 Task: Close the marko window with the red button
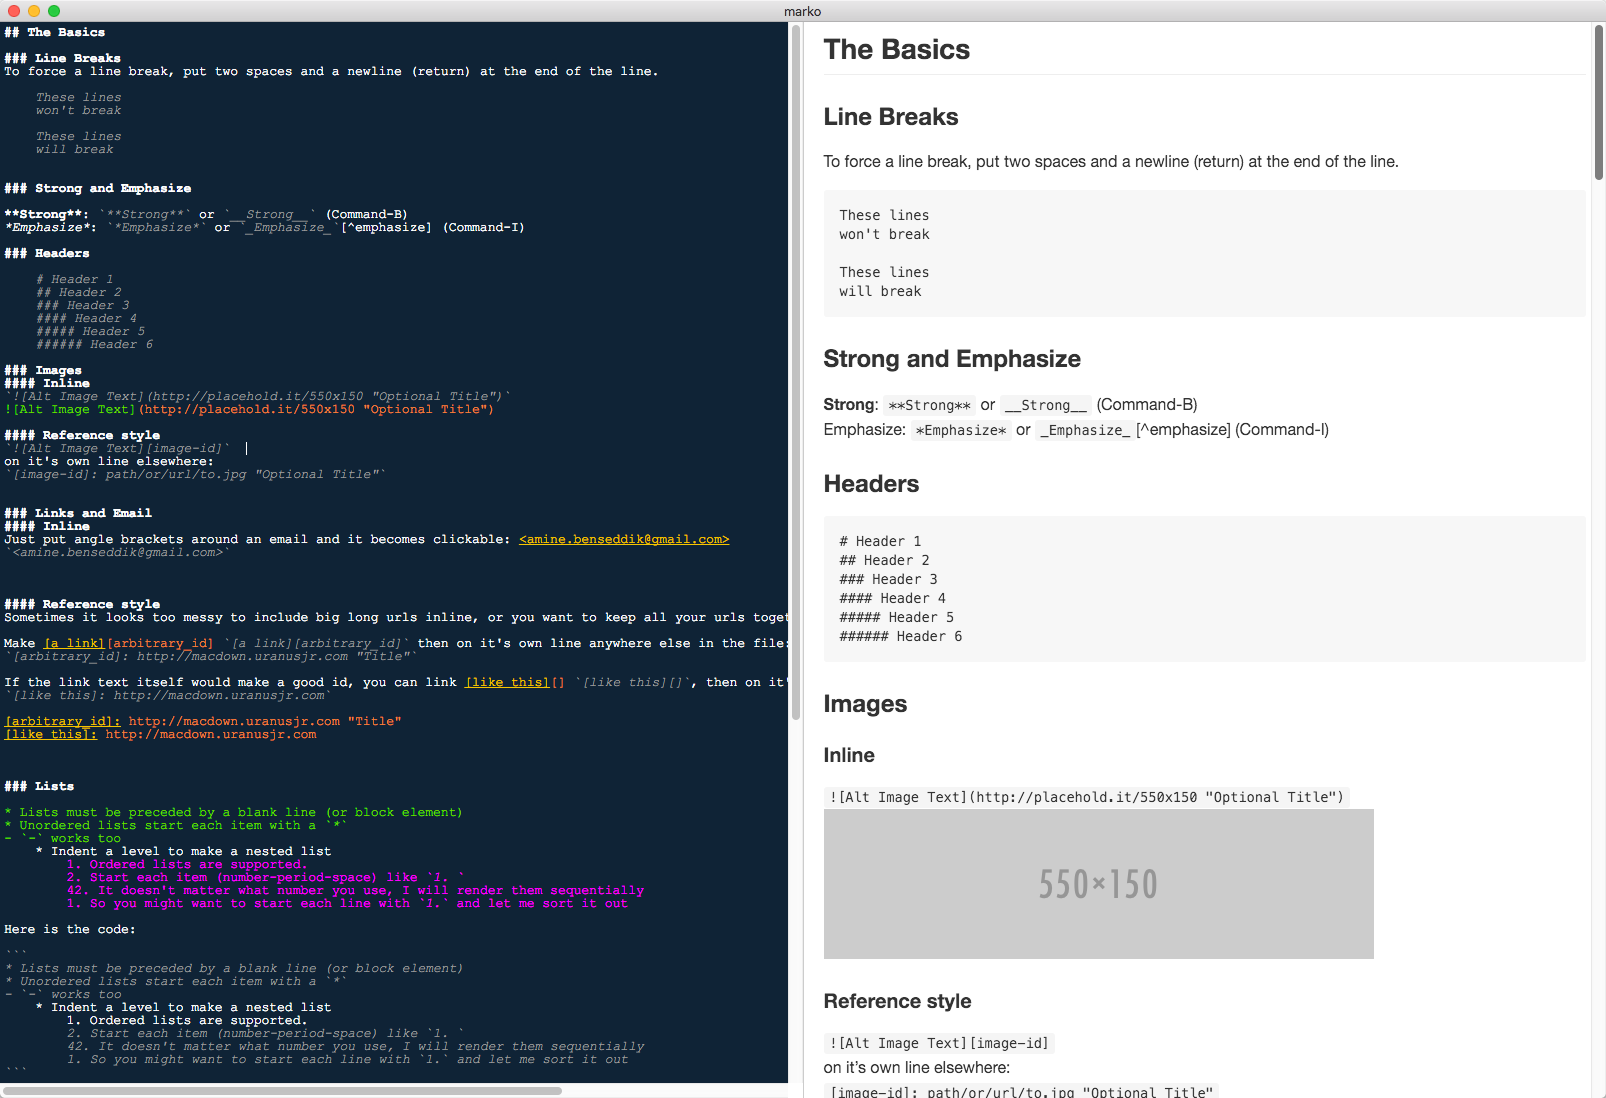(x=13, y=11)
